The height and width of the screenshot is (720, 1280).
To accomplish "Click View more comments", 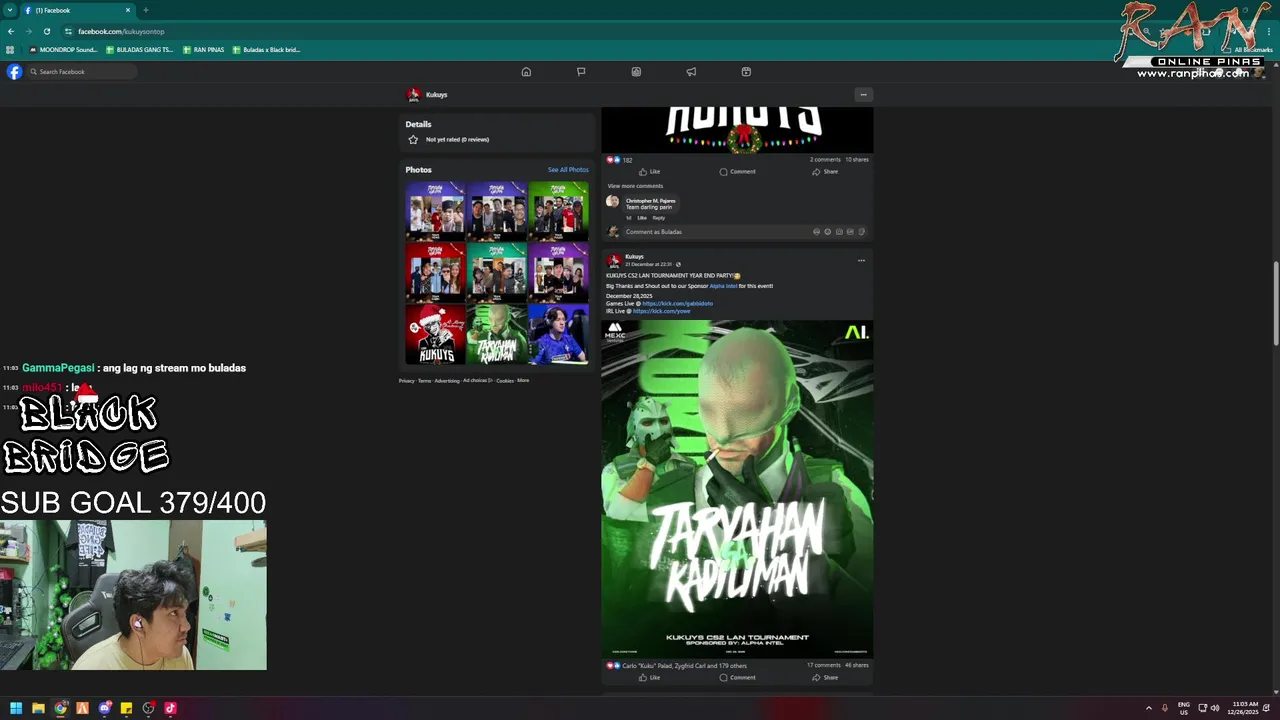I will point(635,186).
